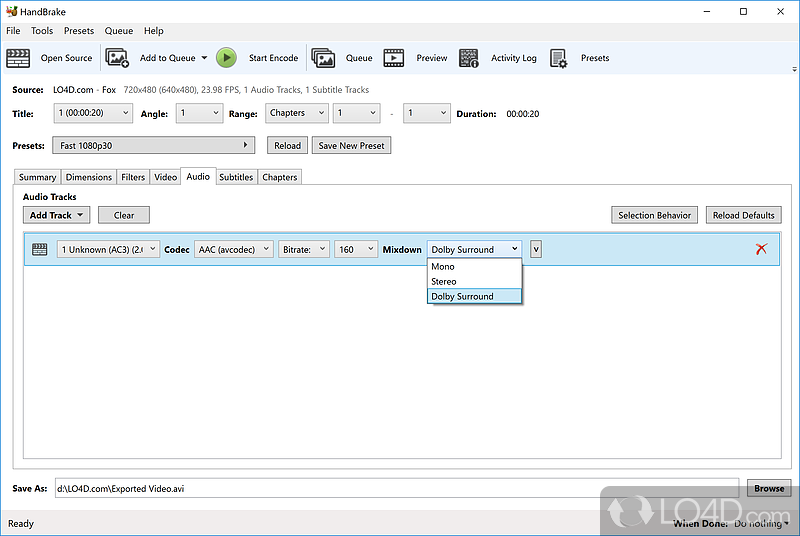Viewport: 800px width, 536px height.
Task: Select Stereo from the Mixdown list
Action: pos(474,282)
